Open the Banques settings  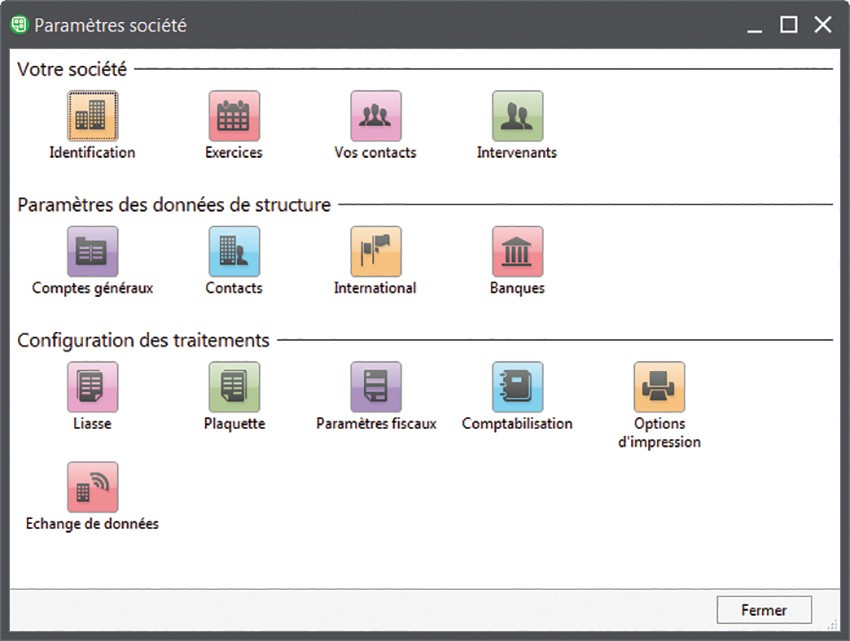click(517, 251)
